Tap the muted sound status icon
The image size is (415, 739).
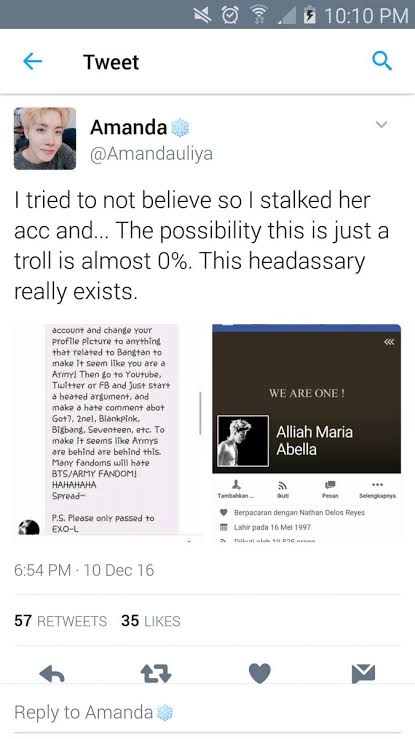pyautogui.click(x=203, y=15)
